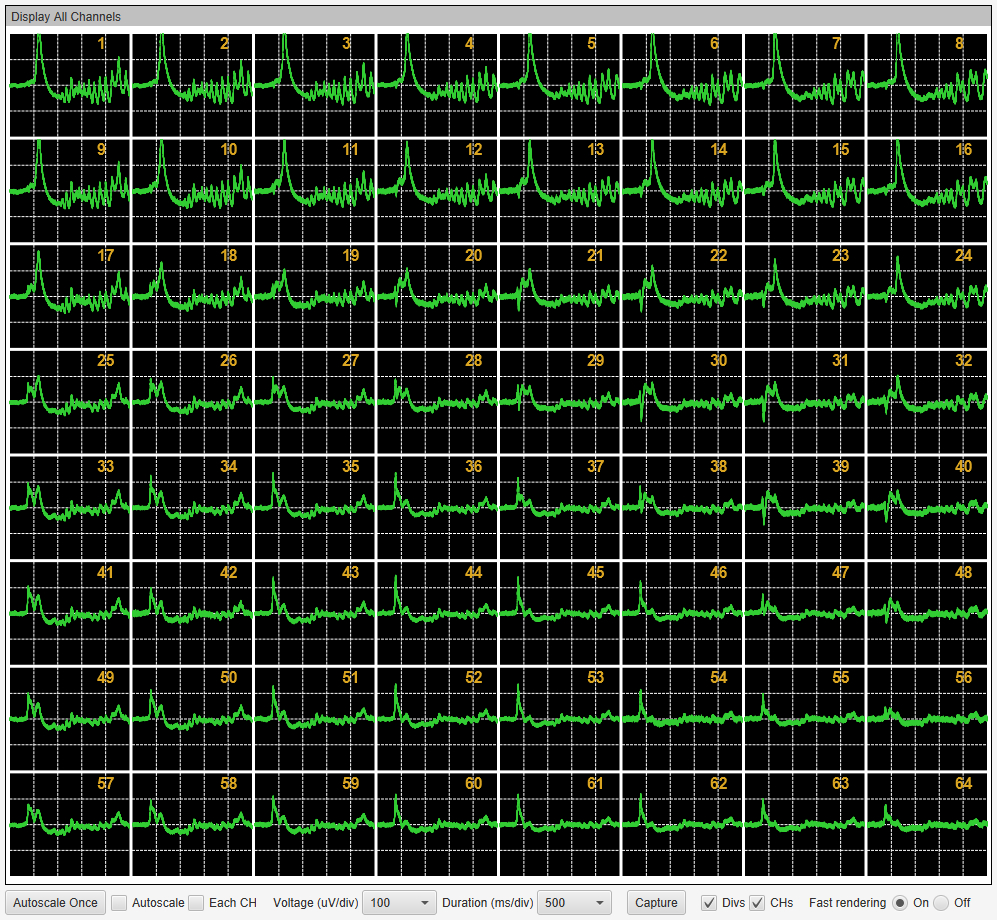The width and height of the screenshot is (997, 920).
Task: Select channel 27 waveform panel
Action: coord(314,402)
